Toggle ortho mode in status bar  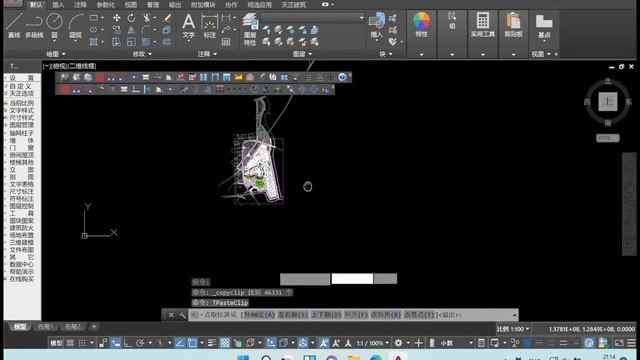128,343
